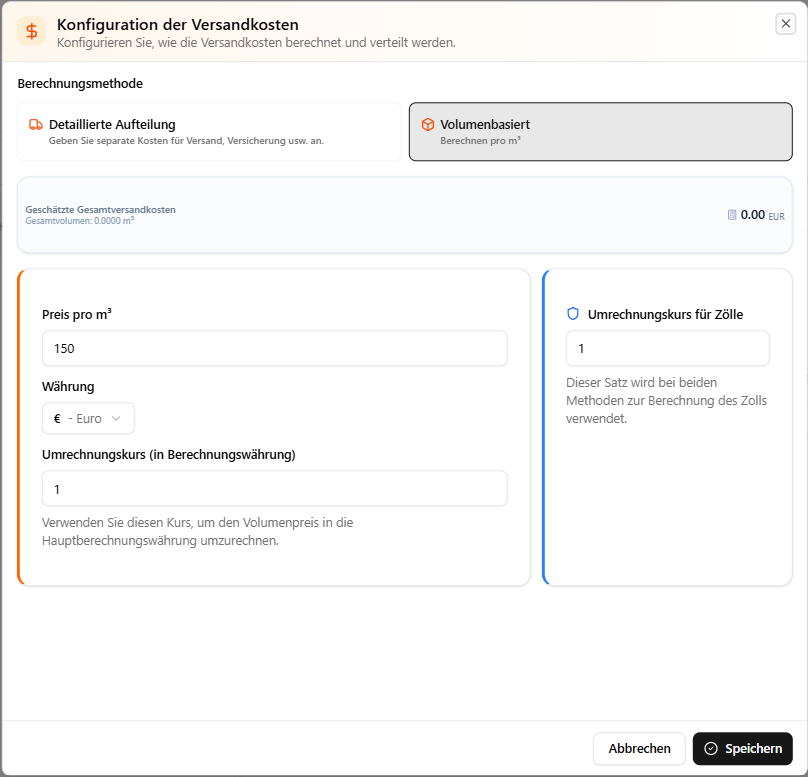Viewport: 808px width, 777px height.
Task: Click the orange dollar sign header icon
Action: coord(31,31)
